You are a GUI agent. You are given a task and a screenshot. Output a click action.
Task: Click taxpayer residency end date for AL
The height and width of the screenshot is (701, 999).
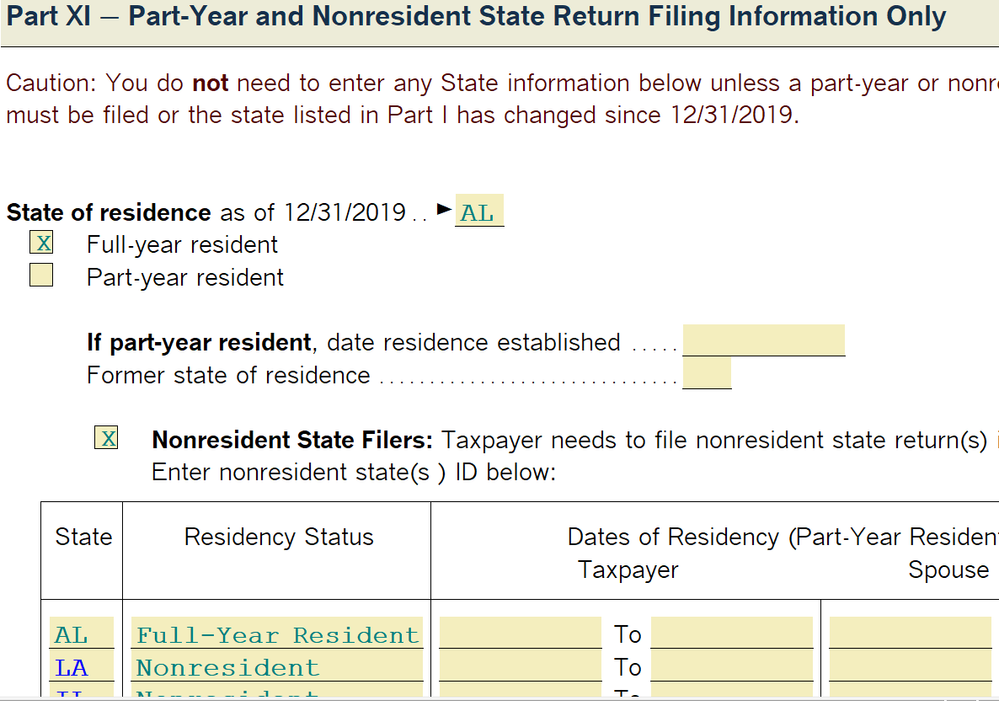pyautogui.click(x=732, y=634)
